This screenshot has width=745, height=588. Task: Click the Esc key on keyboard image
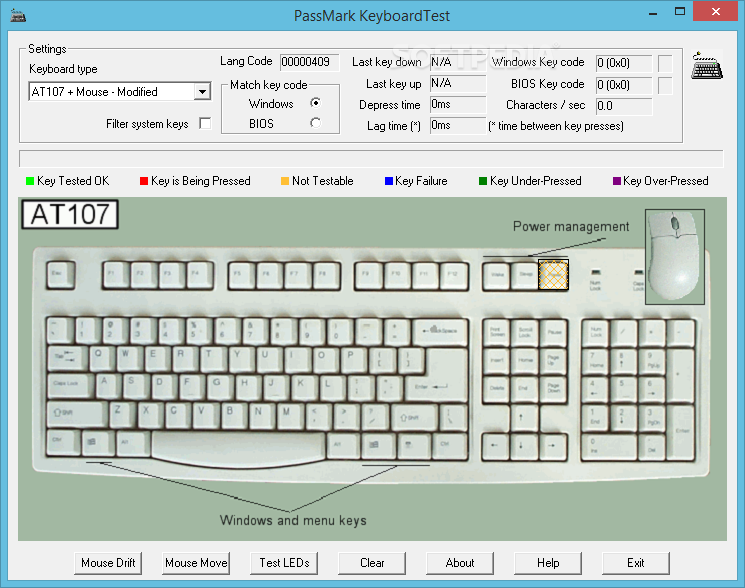(x=60, y=275)
